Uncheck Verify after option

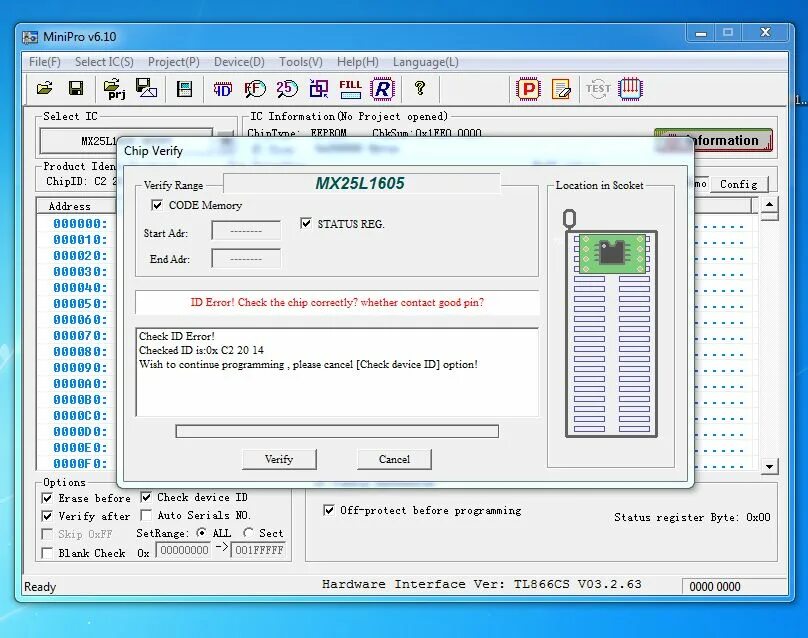point(47,516)
